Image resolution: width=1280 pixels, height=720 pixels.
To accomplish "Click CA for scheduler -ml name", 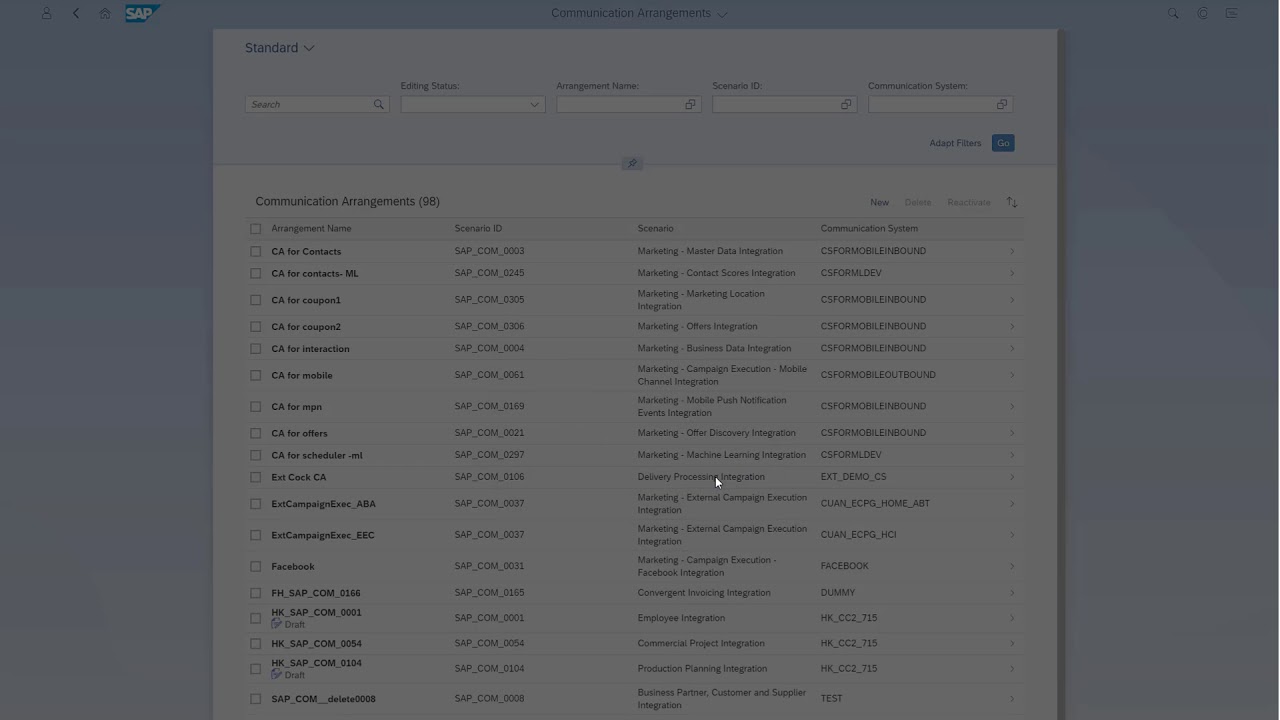I will pyautogui.click(x=317, y=455).
